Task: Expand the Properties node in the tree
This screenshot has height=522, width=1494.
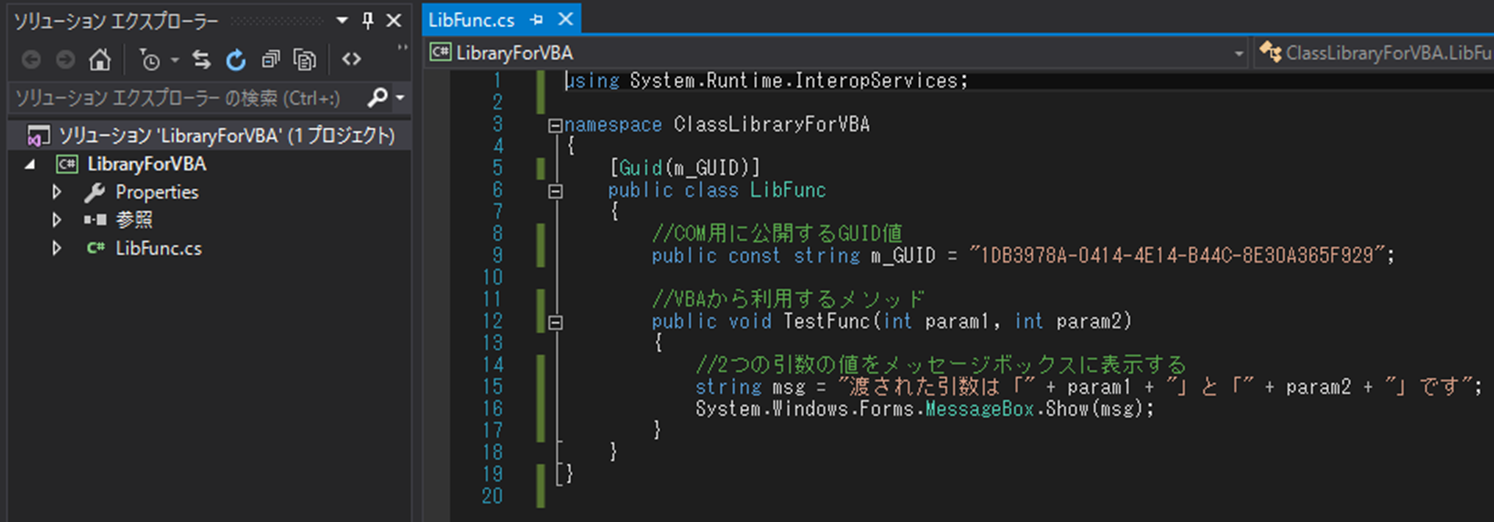Action: (57, 192)
